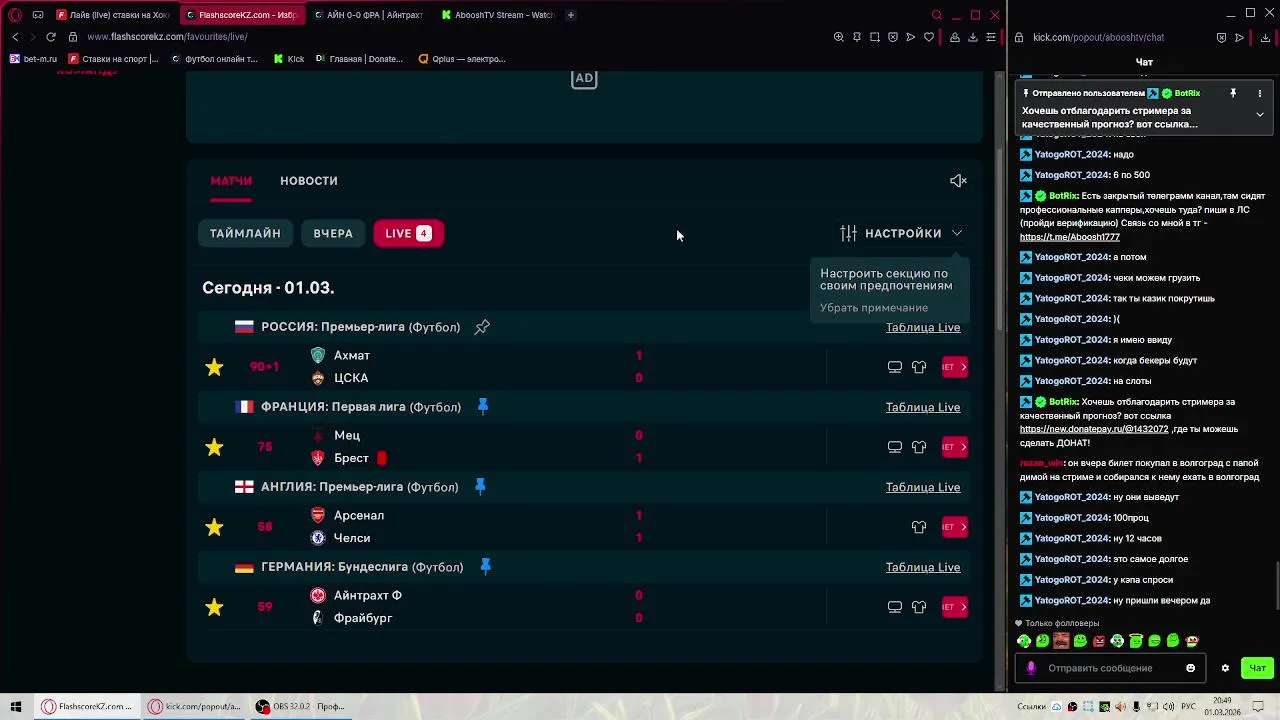Unpin the Англия Премьер-лига league
This screenshot has width=1280, height=720.
click(480, 486)
